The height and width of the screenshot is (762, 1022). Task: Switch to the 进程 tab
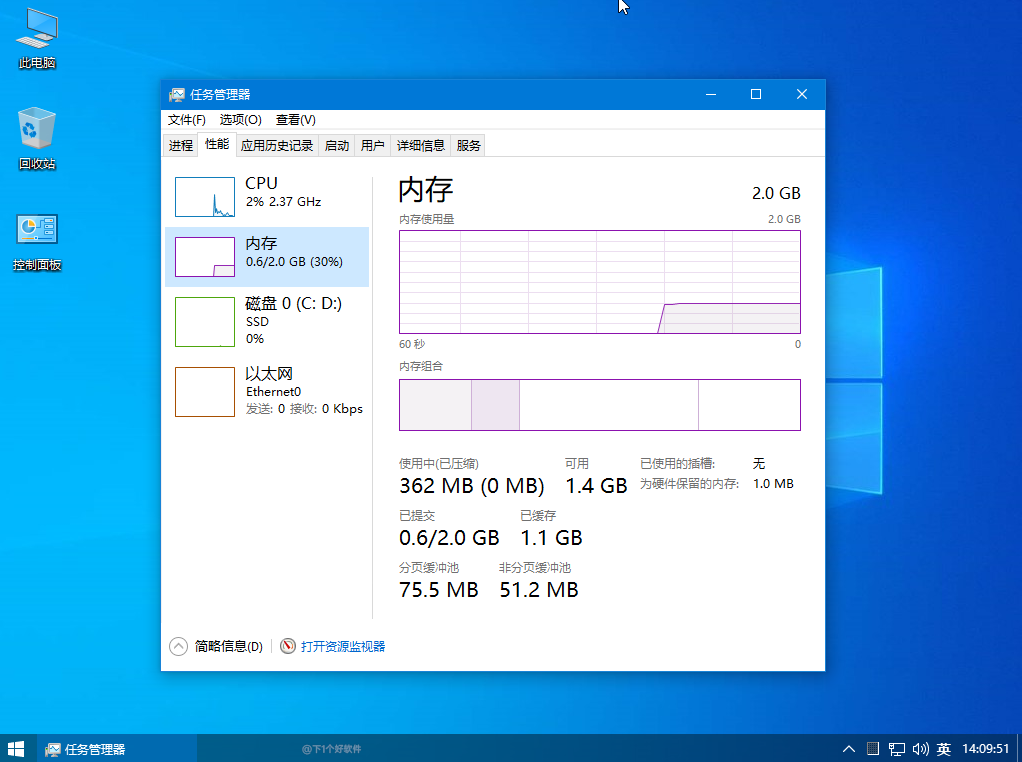[x=181, y=145]
